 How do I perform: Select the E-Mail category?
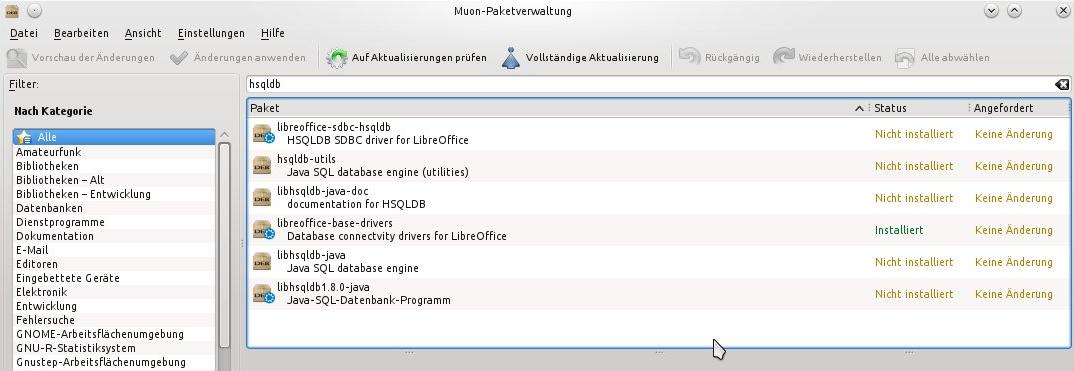(114, 250)
